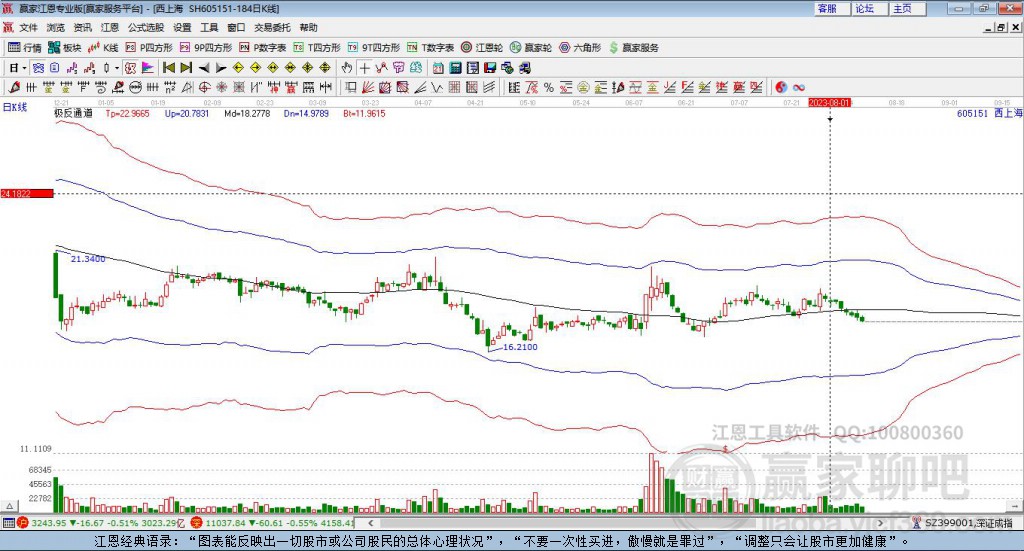Click the pink flag chart icon

148,68
